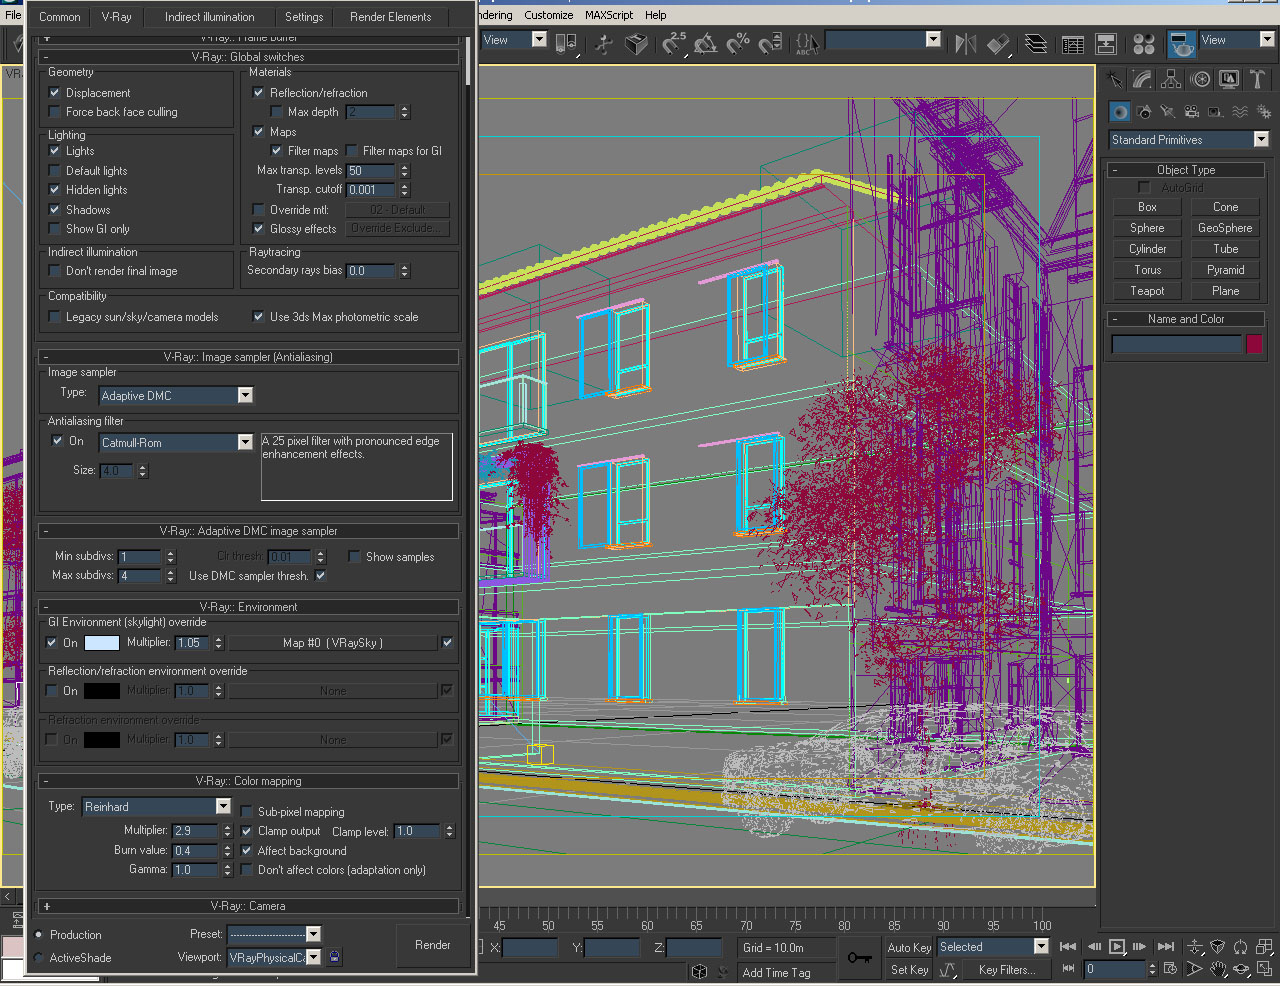This screenshot has width=1280, height=986.
Task: Open the Reinhard color mapping Type dropdown
Action: (156, 807)
